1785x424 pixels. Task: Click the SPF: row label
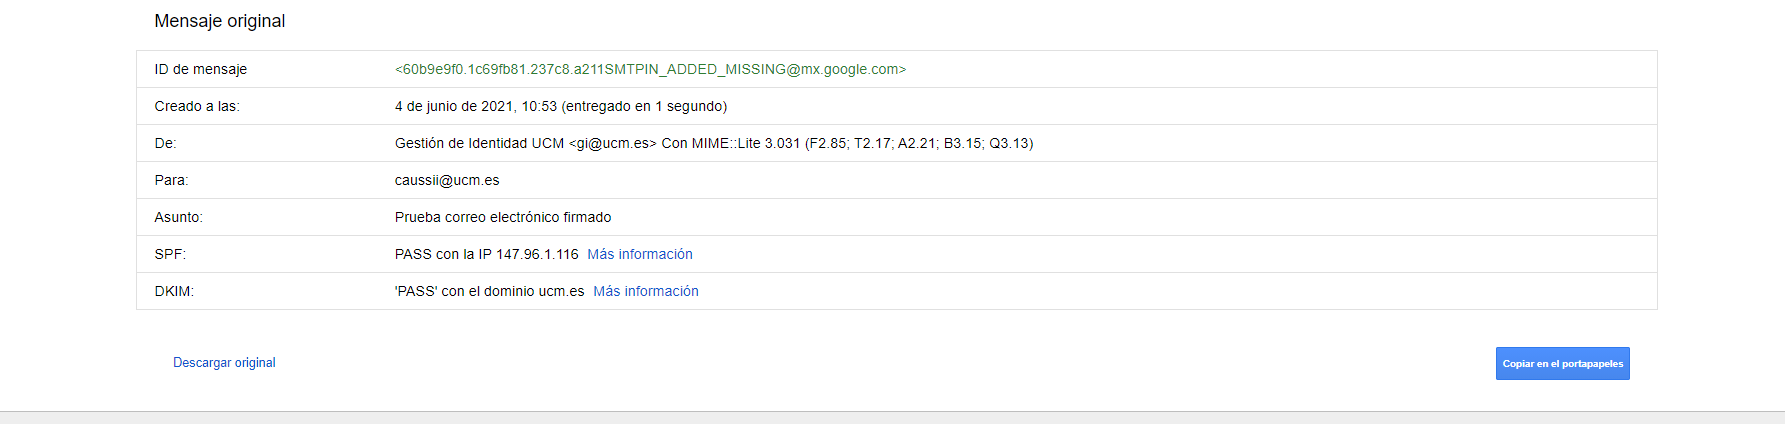[170, 254]
